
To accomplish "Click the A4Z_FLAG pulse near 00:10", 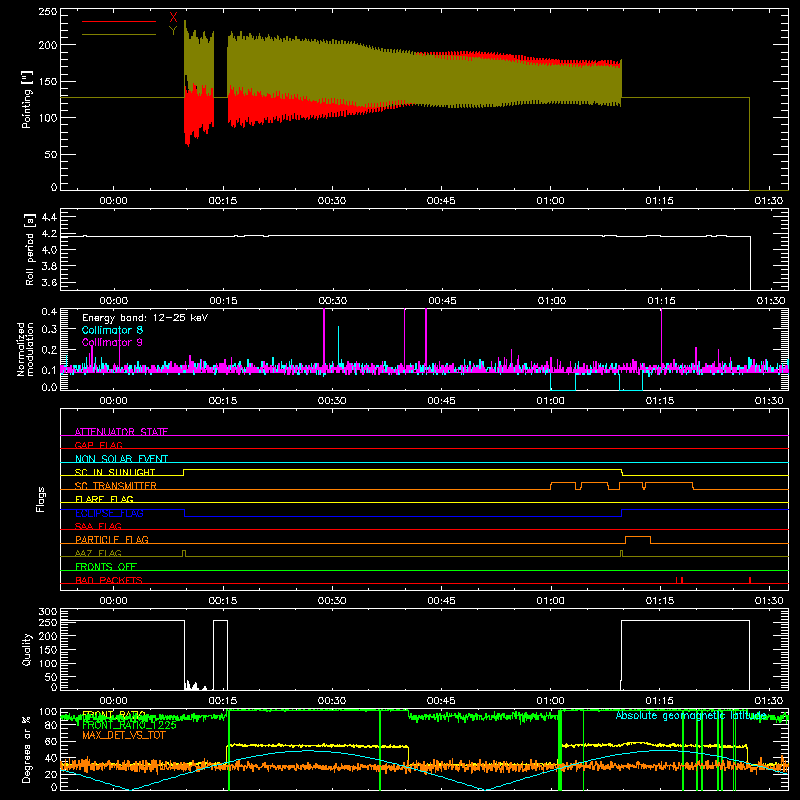I will 184,554.
